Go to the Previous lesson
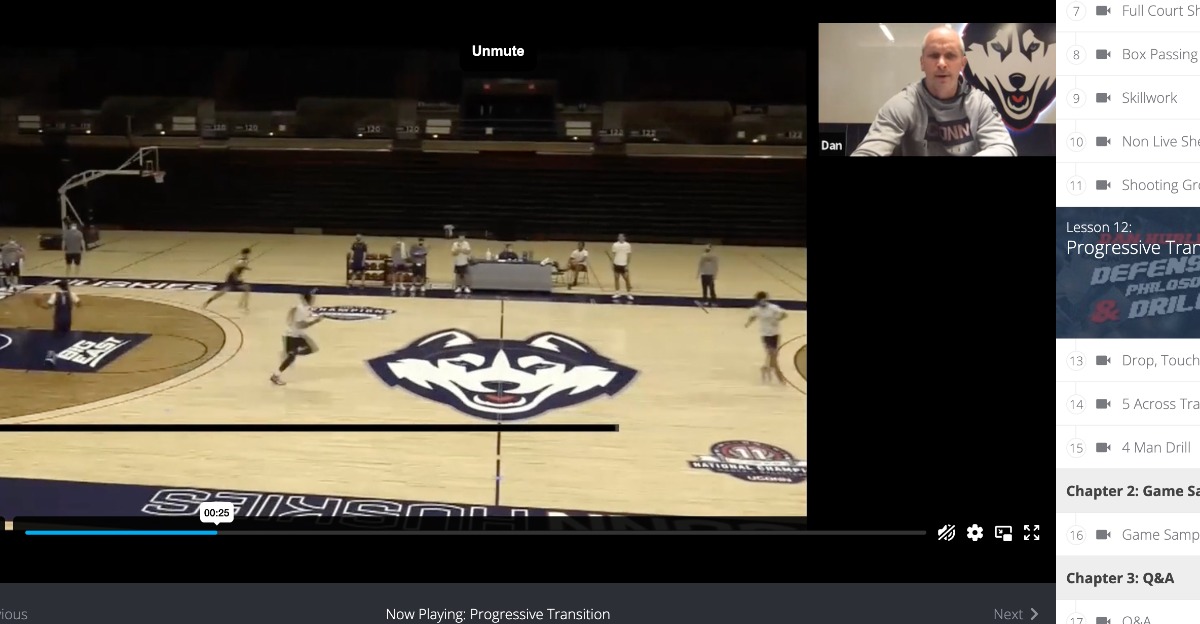 pos(14,614)
